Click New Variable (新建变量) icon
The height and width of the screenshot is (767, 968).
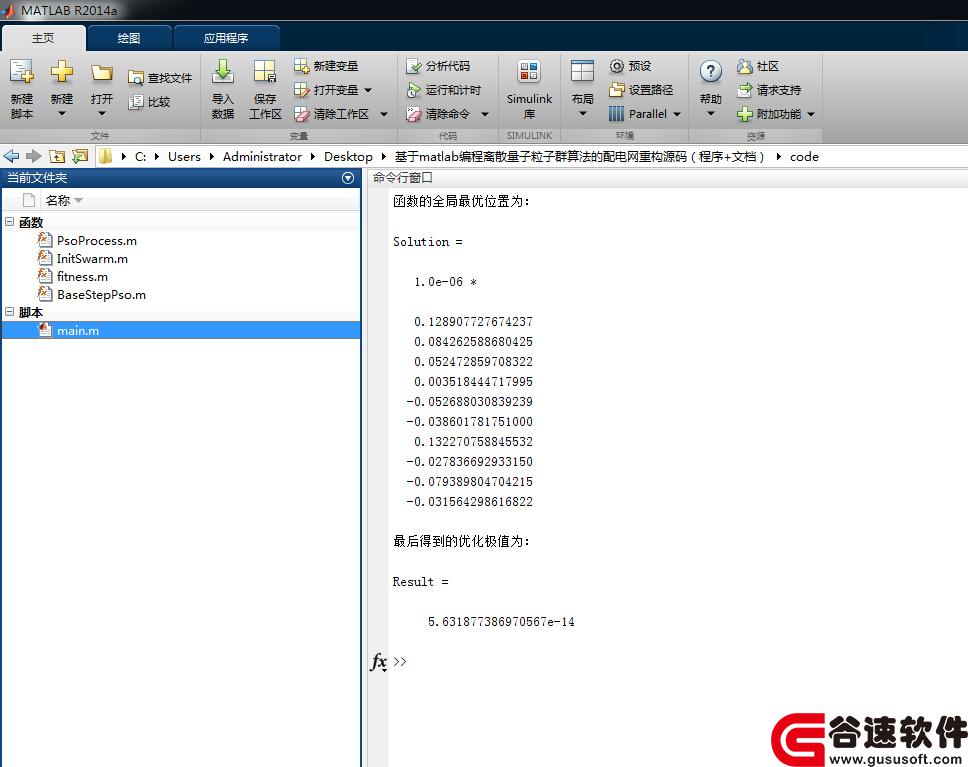tap(301, 66)
